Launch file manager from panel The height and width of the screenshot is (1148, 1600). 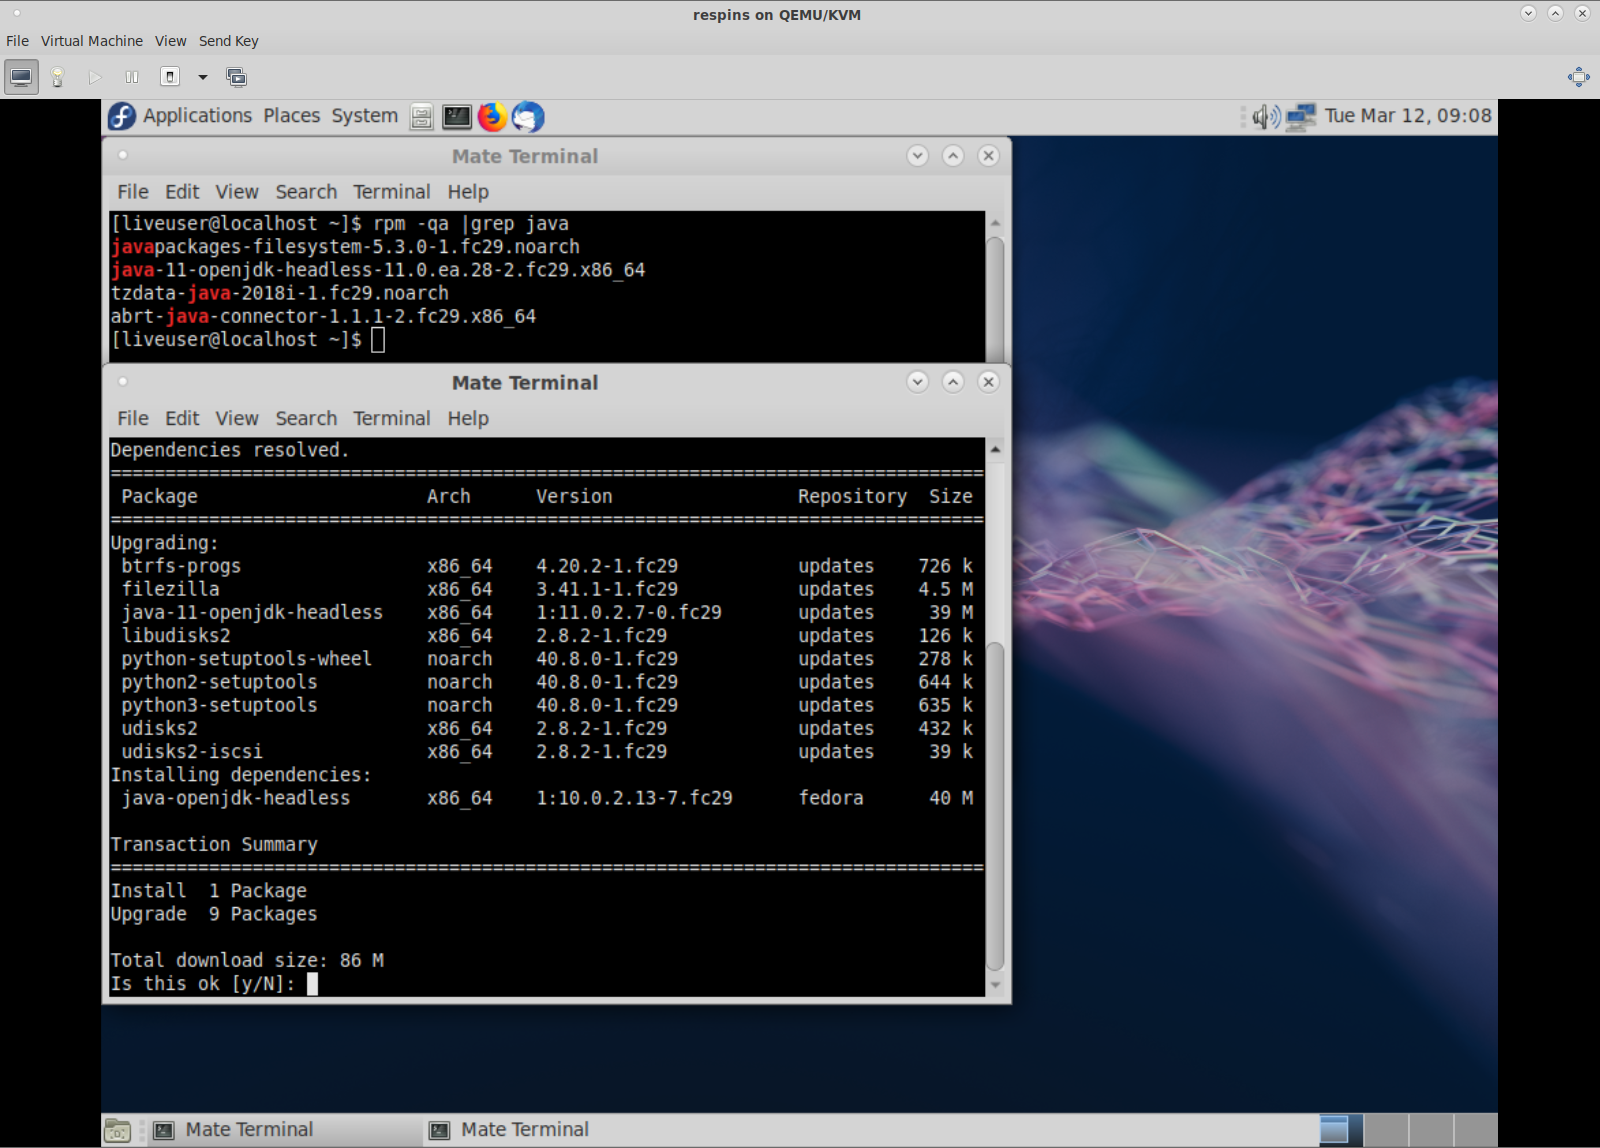pyautogui.click(x=422, y=117)
